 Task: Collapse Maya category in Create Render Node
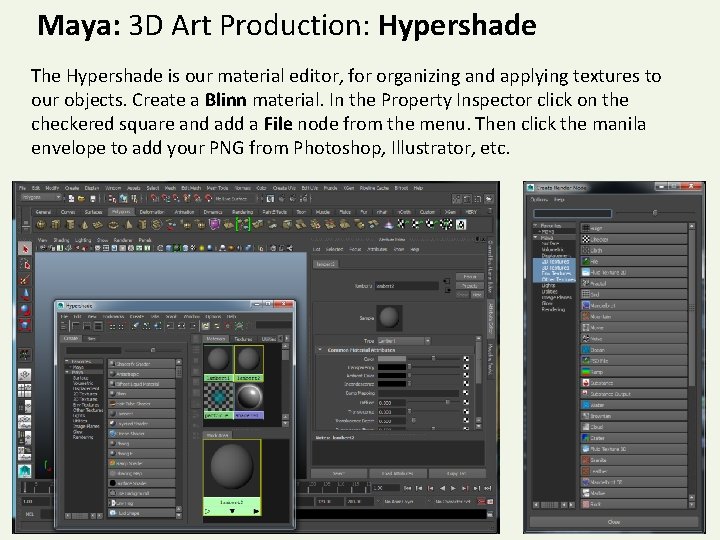pyautogui.click(x=535, y=237)
